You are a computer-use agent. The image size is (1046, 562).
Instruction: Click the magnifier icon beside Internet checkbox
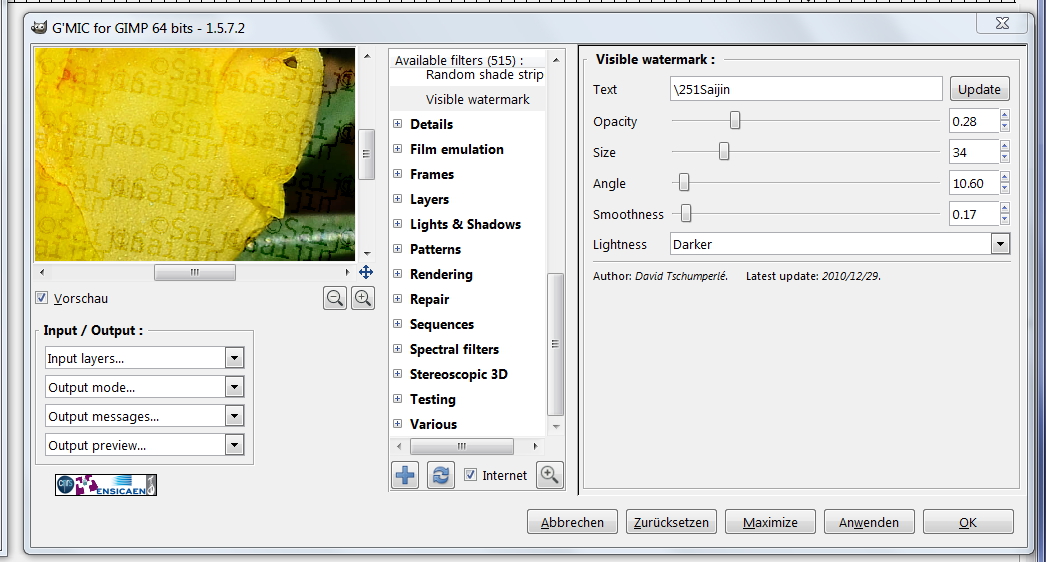coord(549,475)
